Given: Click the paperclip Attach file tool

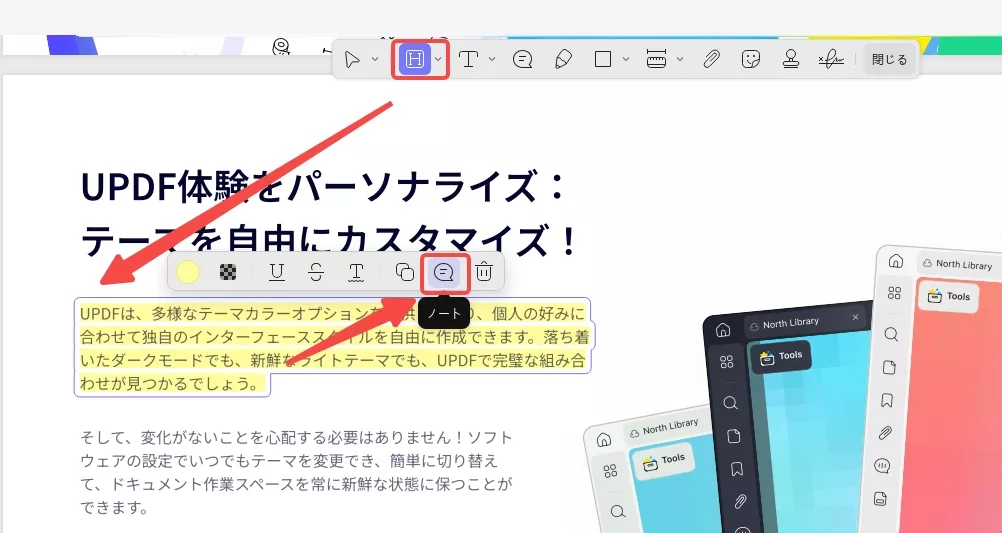Looking at the screenshot, I should click(x=711, y=59).
